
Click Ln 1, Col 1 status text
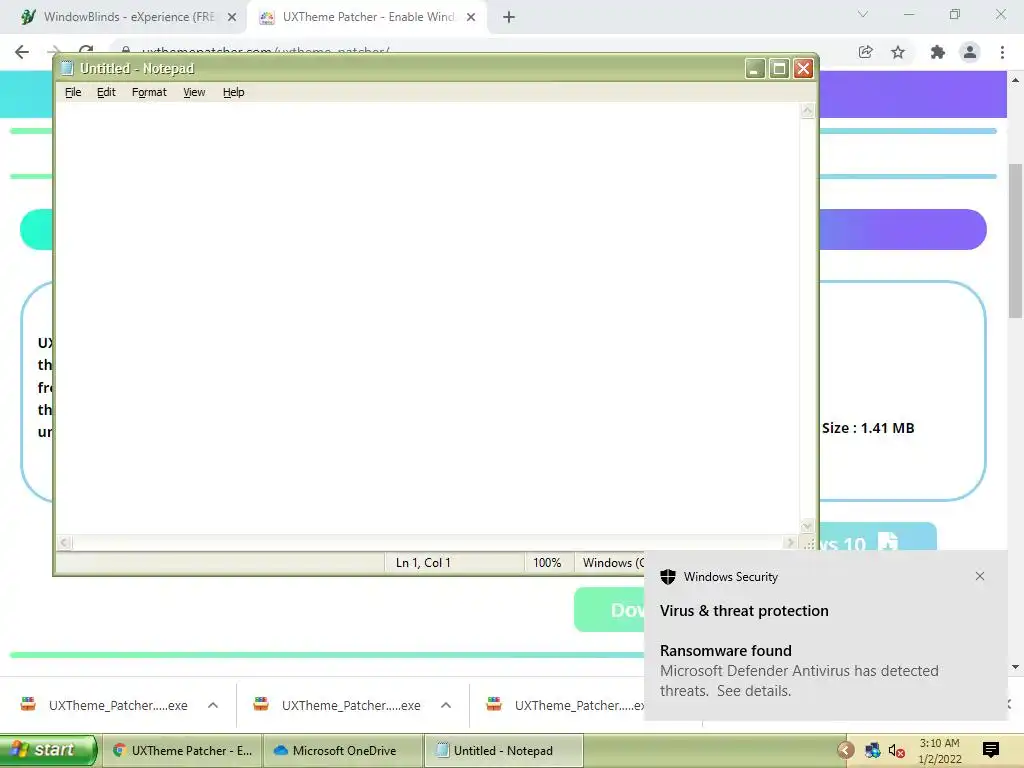423,563
